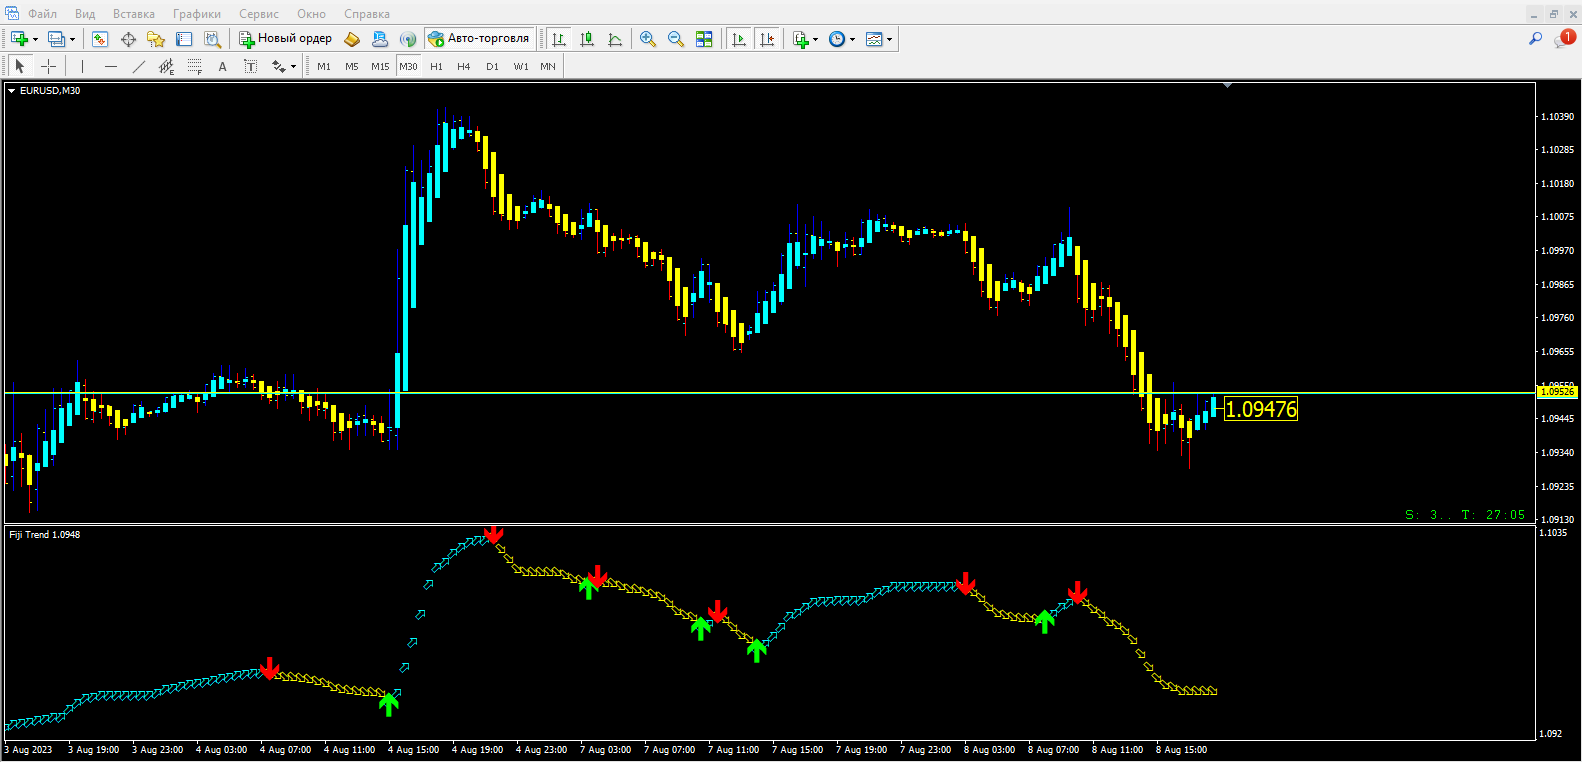Switch chart to line chart mode
This screenshot has width=1582, height=763.
pyautogui.click(x=615, y=39)
